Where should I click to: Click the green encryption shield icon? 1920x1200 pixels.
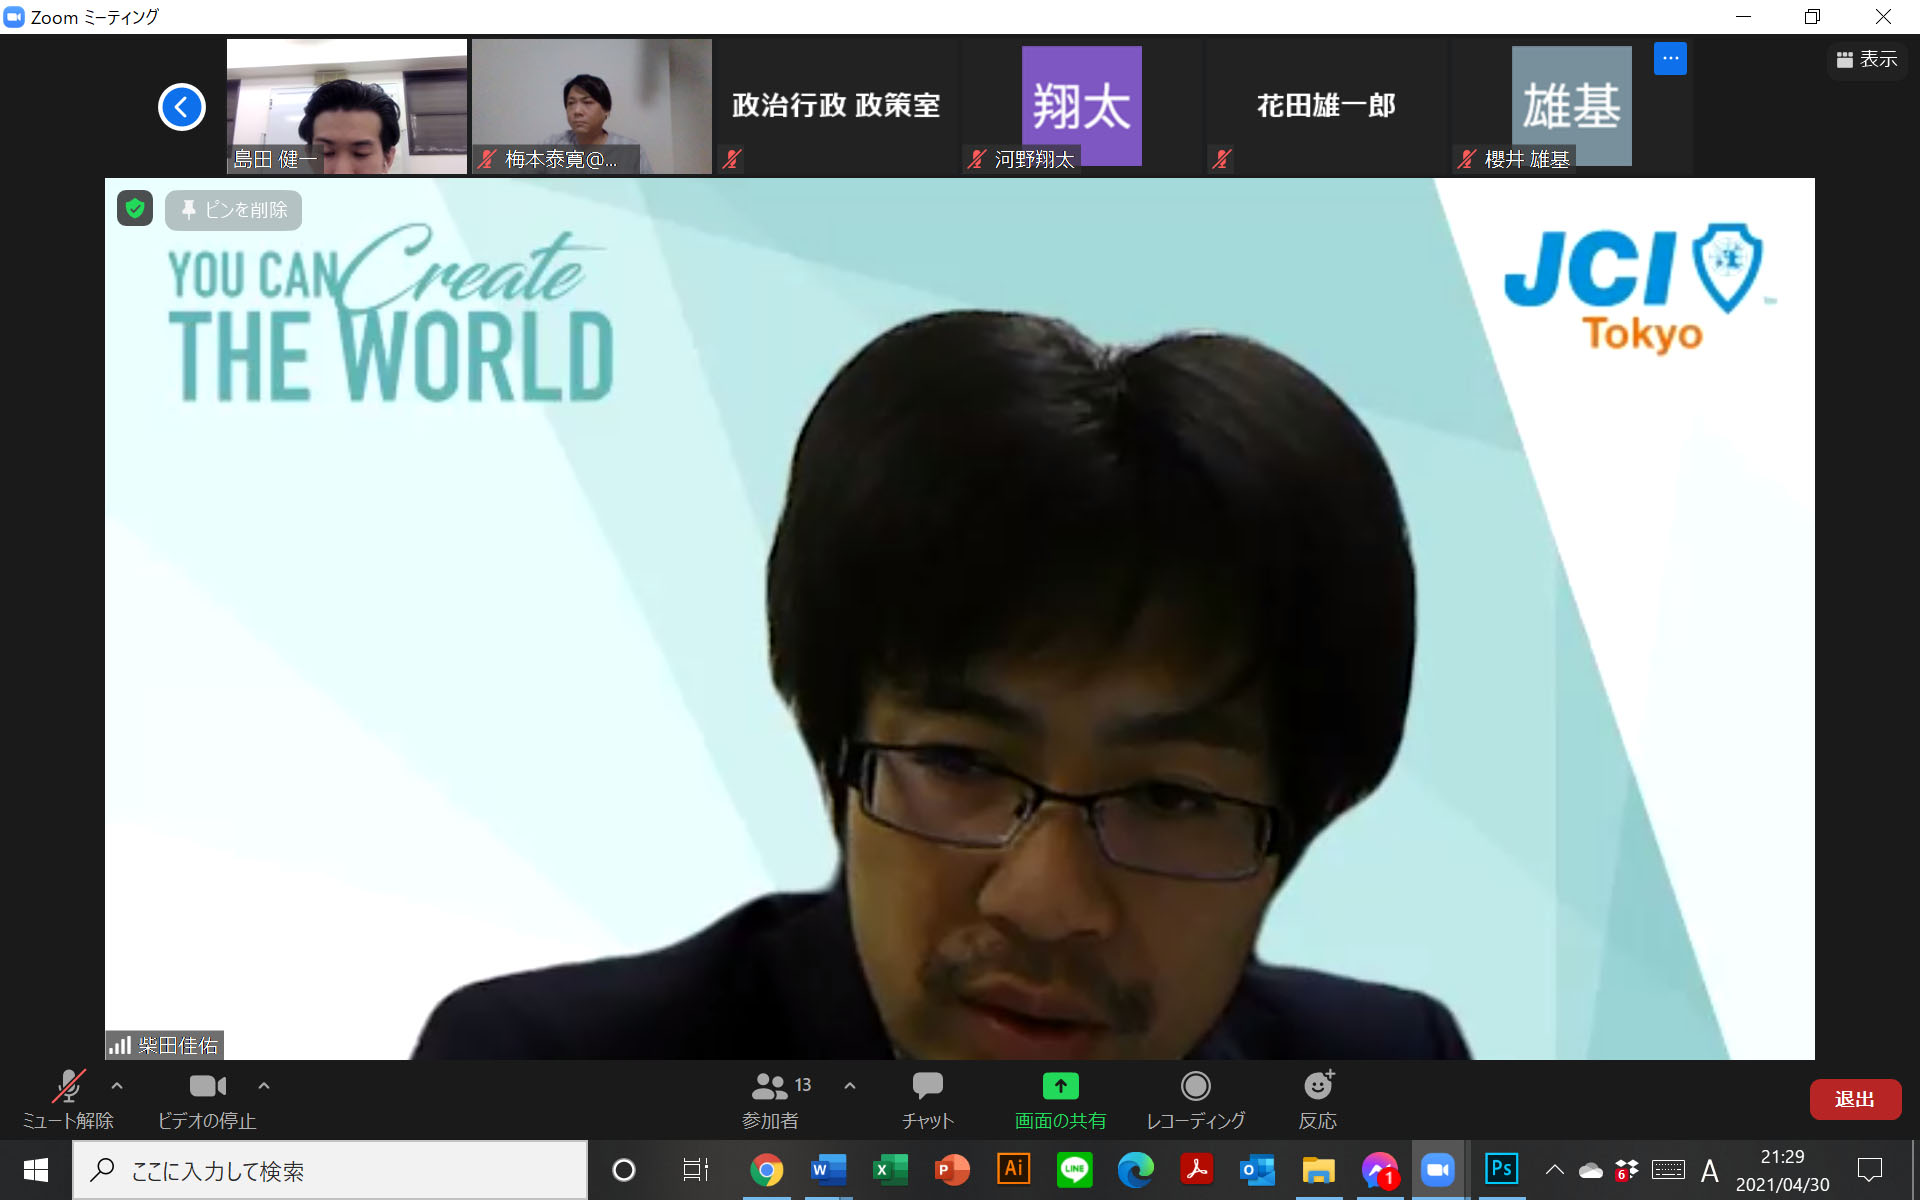[135, 208]
